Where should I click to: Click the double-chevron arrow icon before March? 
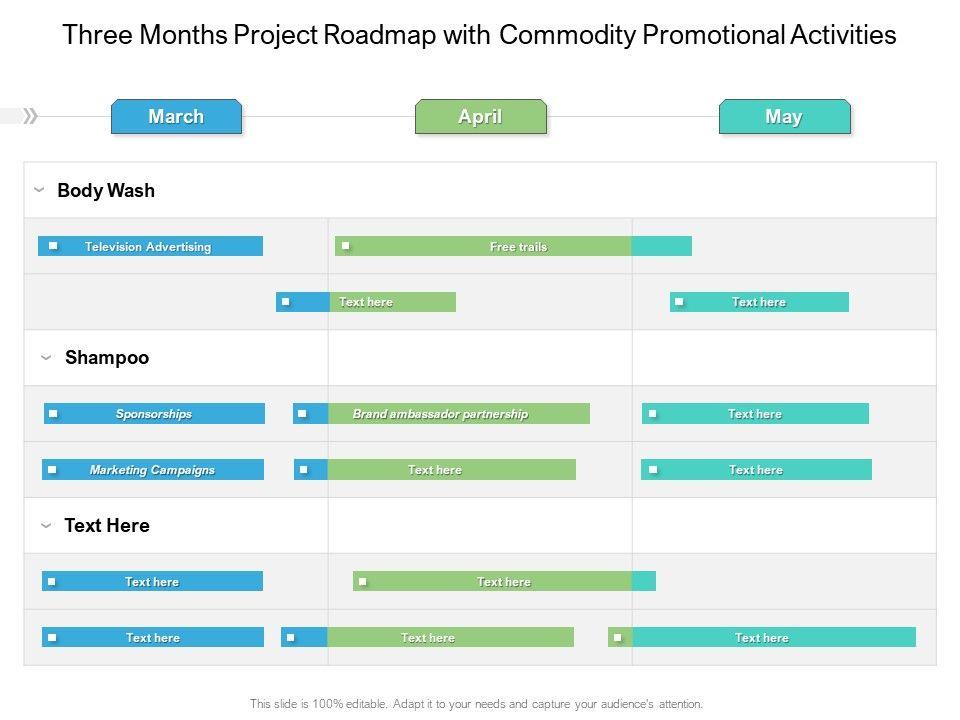[30, 116]
